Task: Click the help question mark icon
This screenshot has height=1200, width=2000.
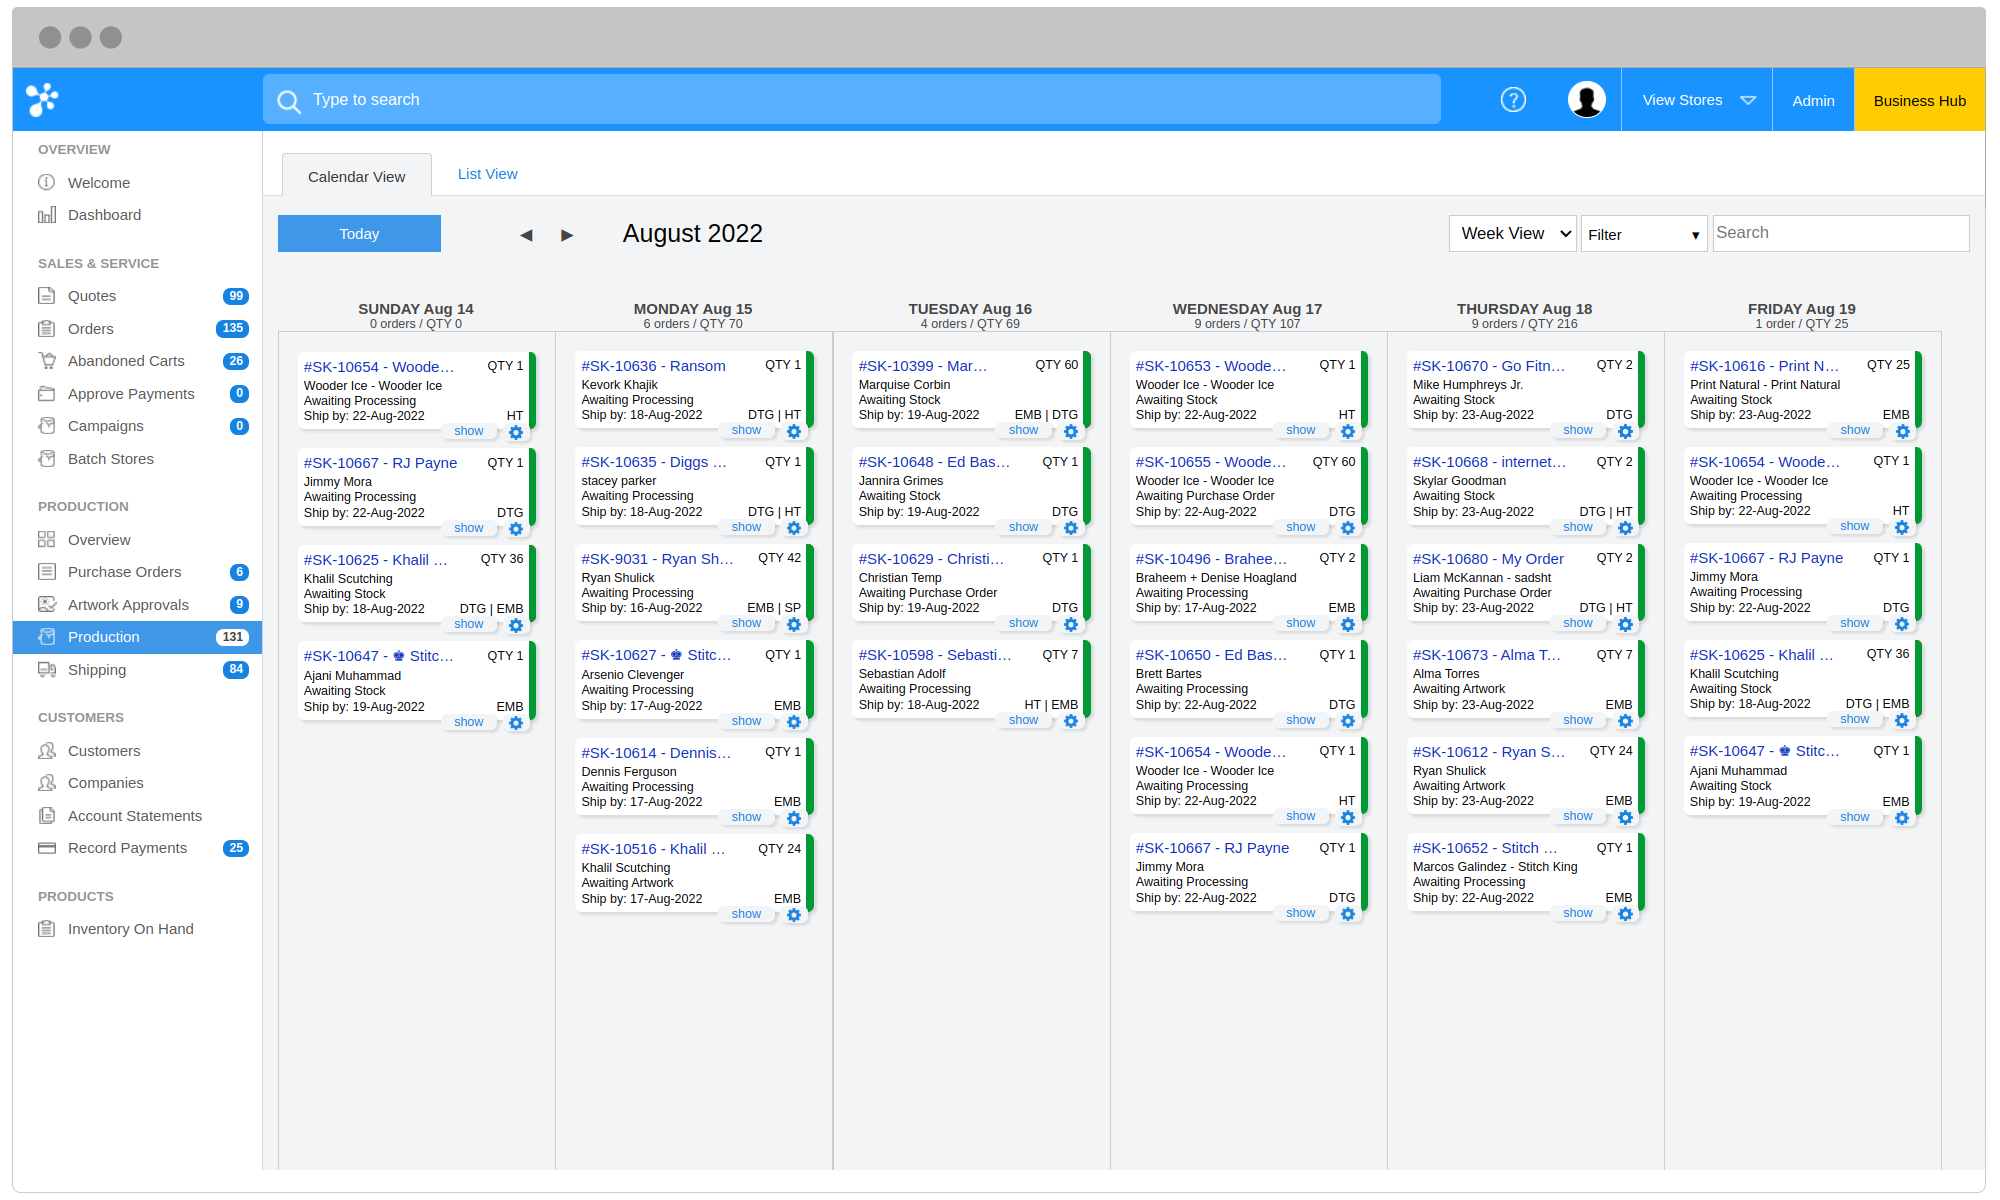Action: tap(1513, 100)
